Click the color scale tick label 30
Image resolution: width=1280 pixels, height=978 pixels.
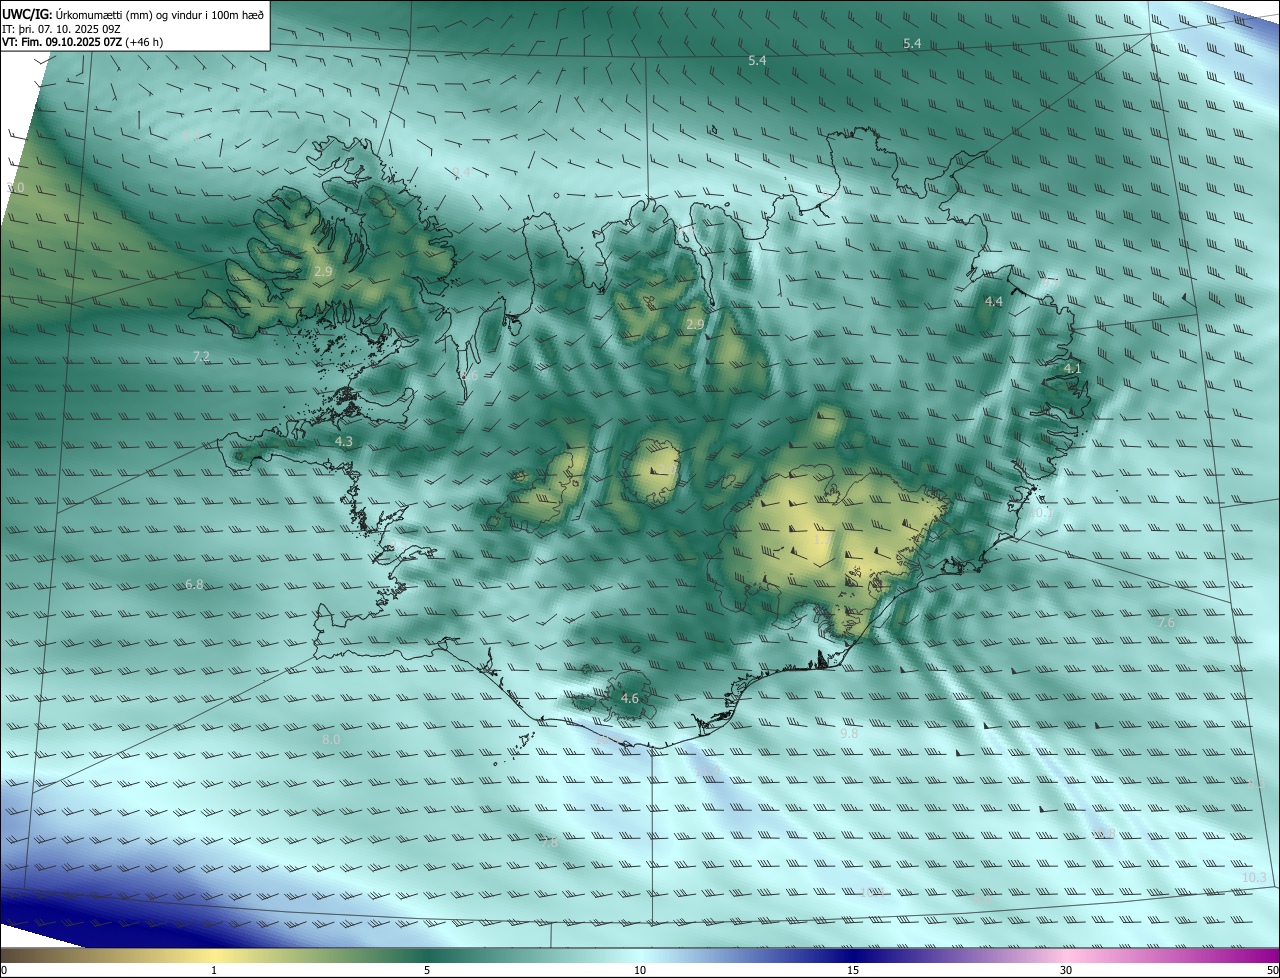pos(1066,970)
